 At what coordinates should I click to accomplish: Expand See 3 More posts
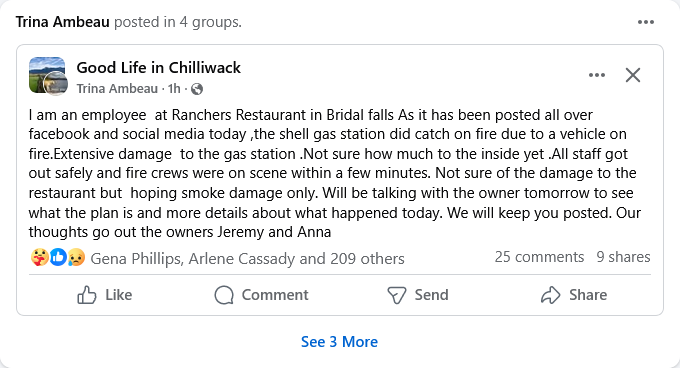coord(340,342)
